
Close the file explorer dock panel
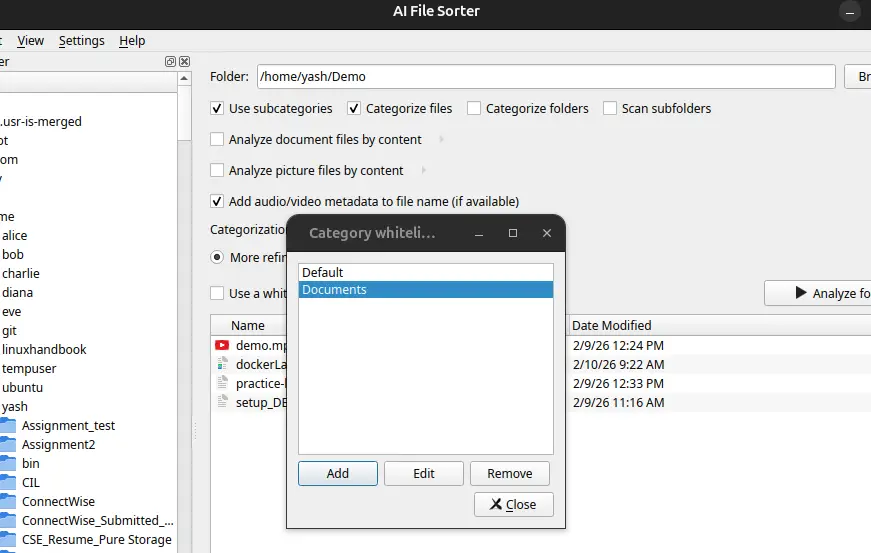pos(184,62)
